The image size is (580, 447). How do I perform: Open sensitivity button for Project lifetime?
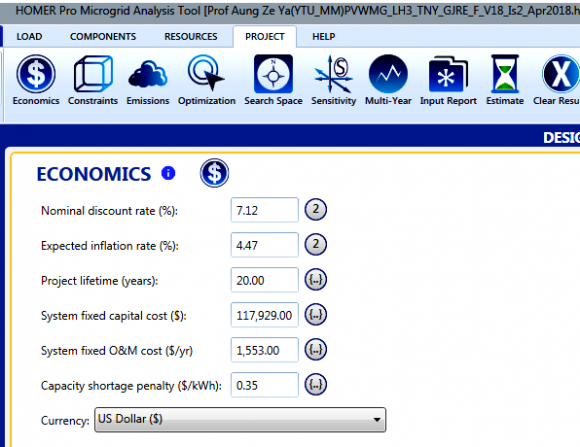click(x=316, y=280)
